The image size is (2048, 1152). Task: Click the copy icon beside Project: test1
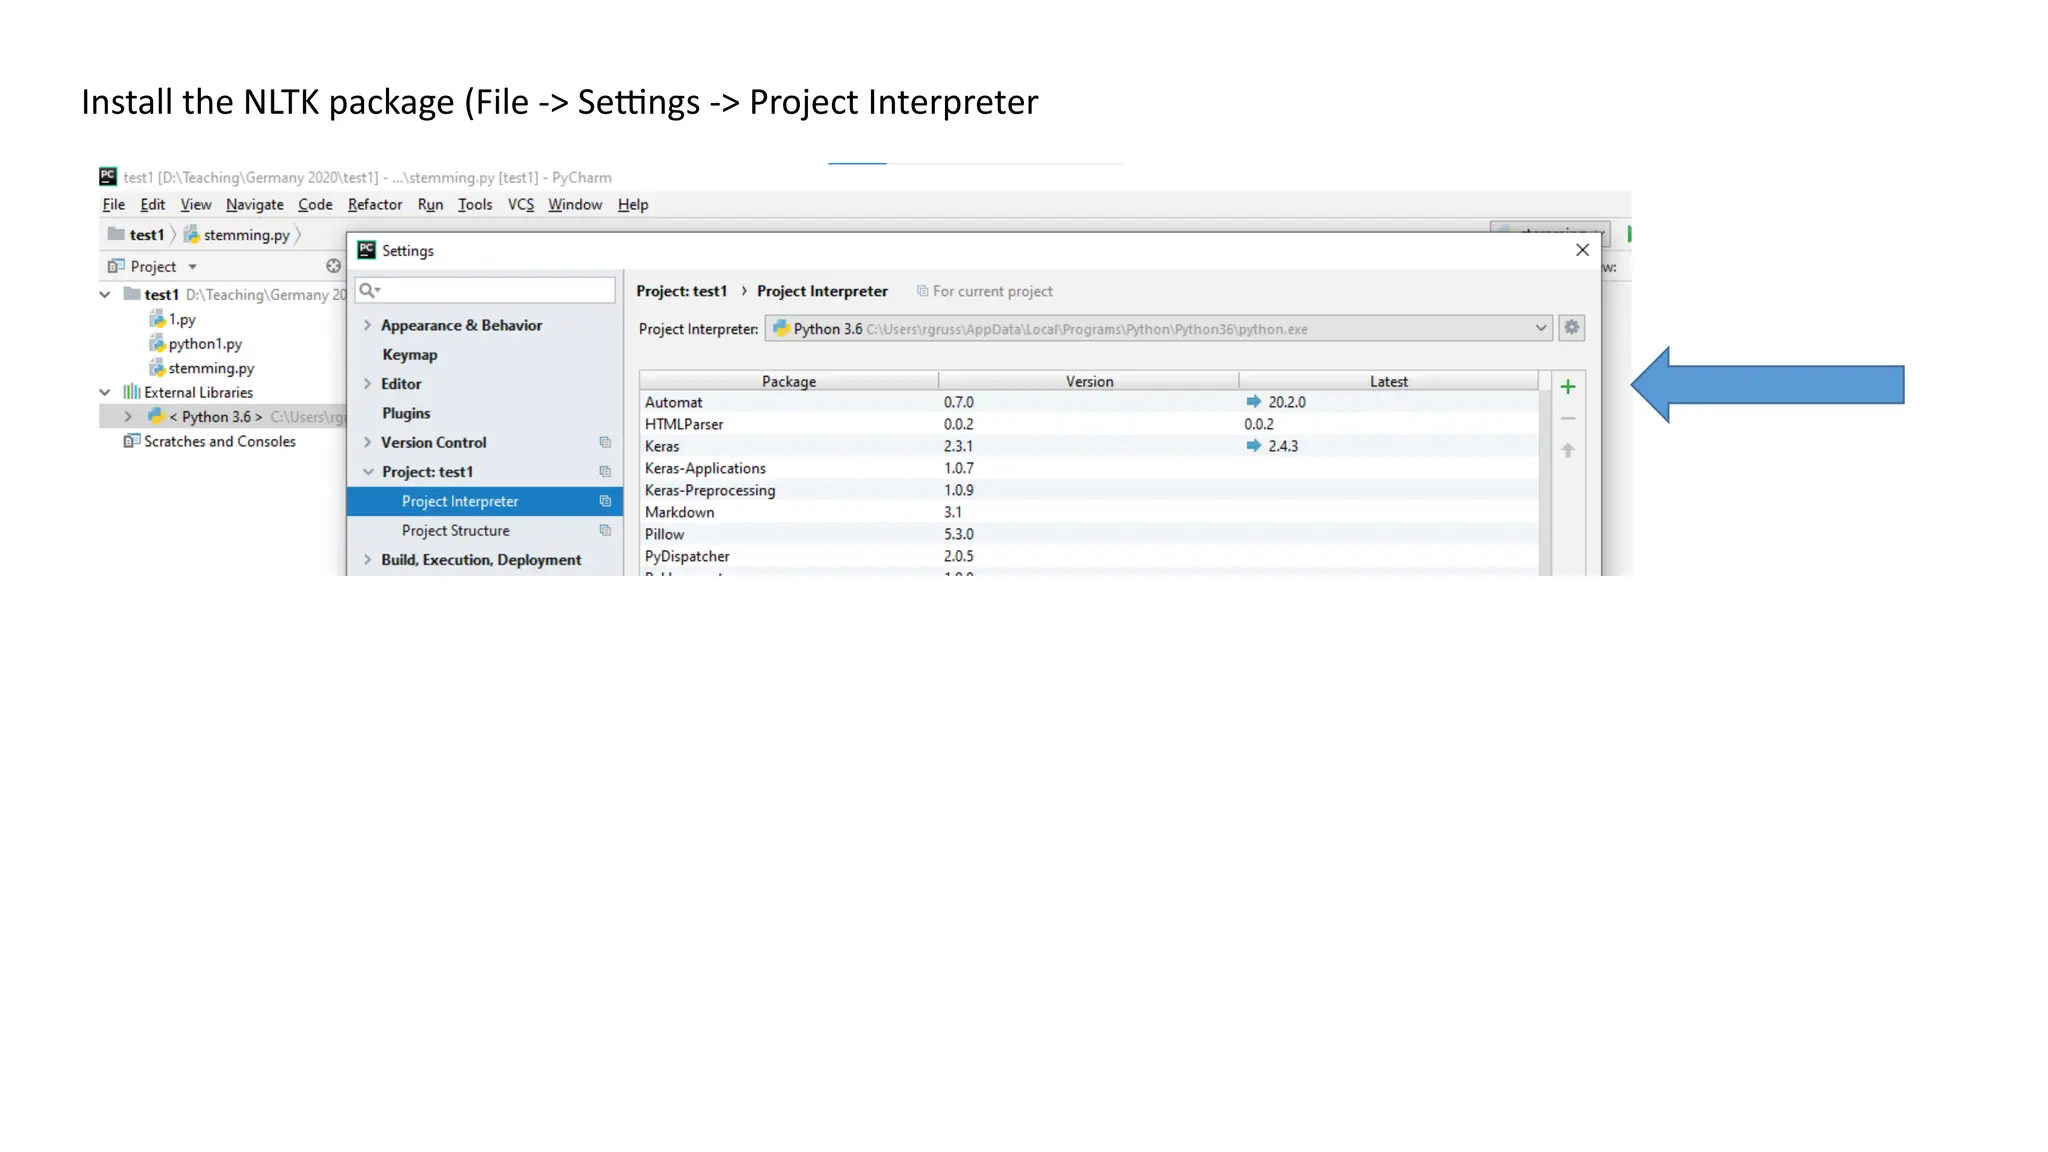[605, 471]
